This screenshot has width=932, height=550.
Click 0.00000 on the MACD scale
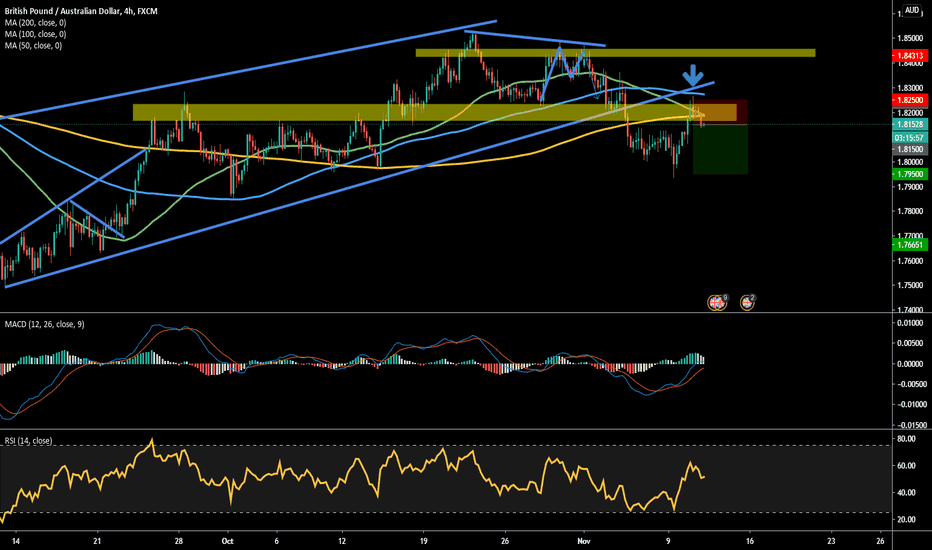click(912, 364)
